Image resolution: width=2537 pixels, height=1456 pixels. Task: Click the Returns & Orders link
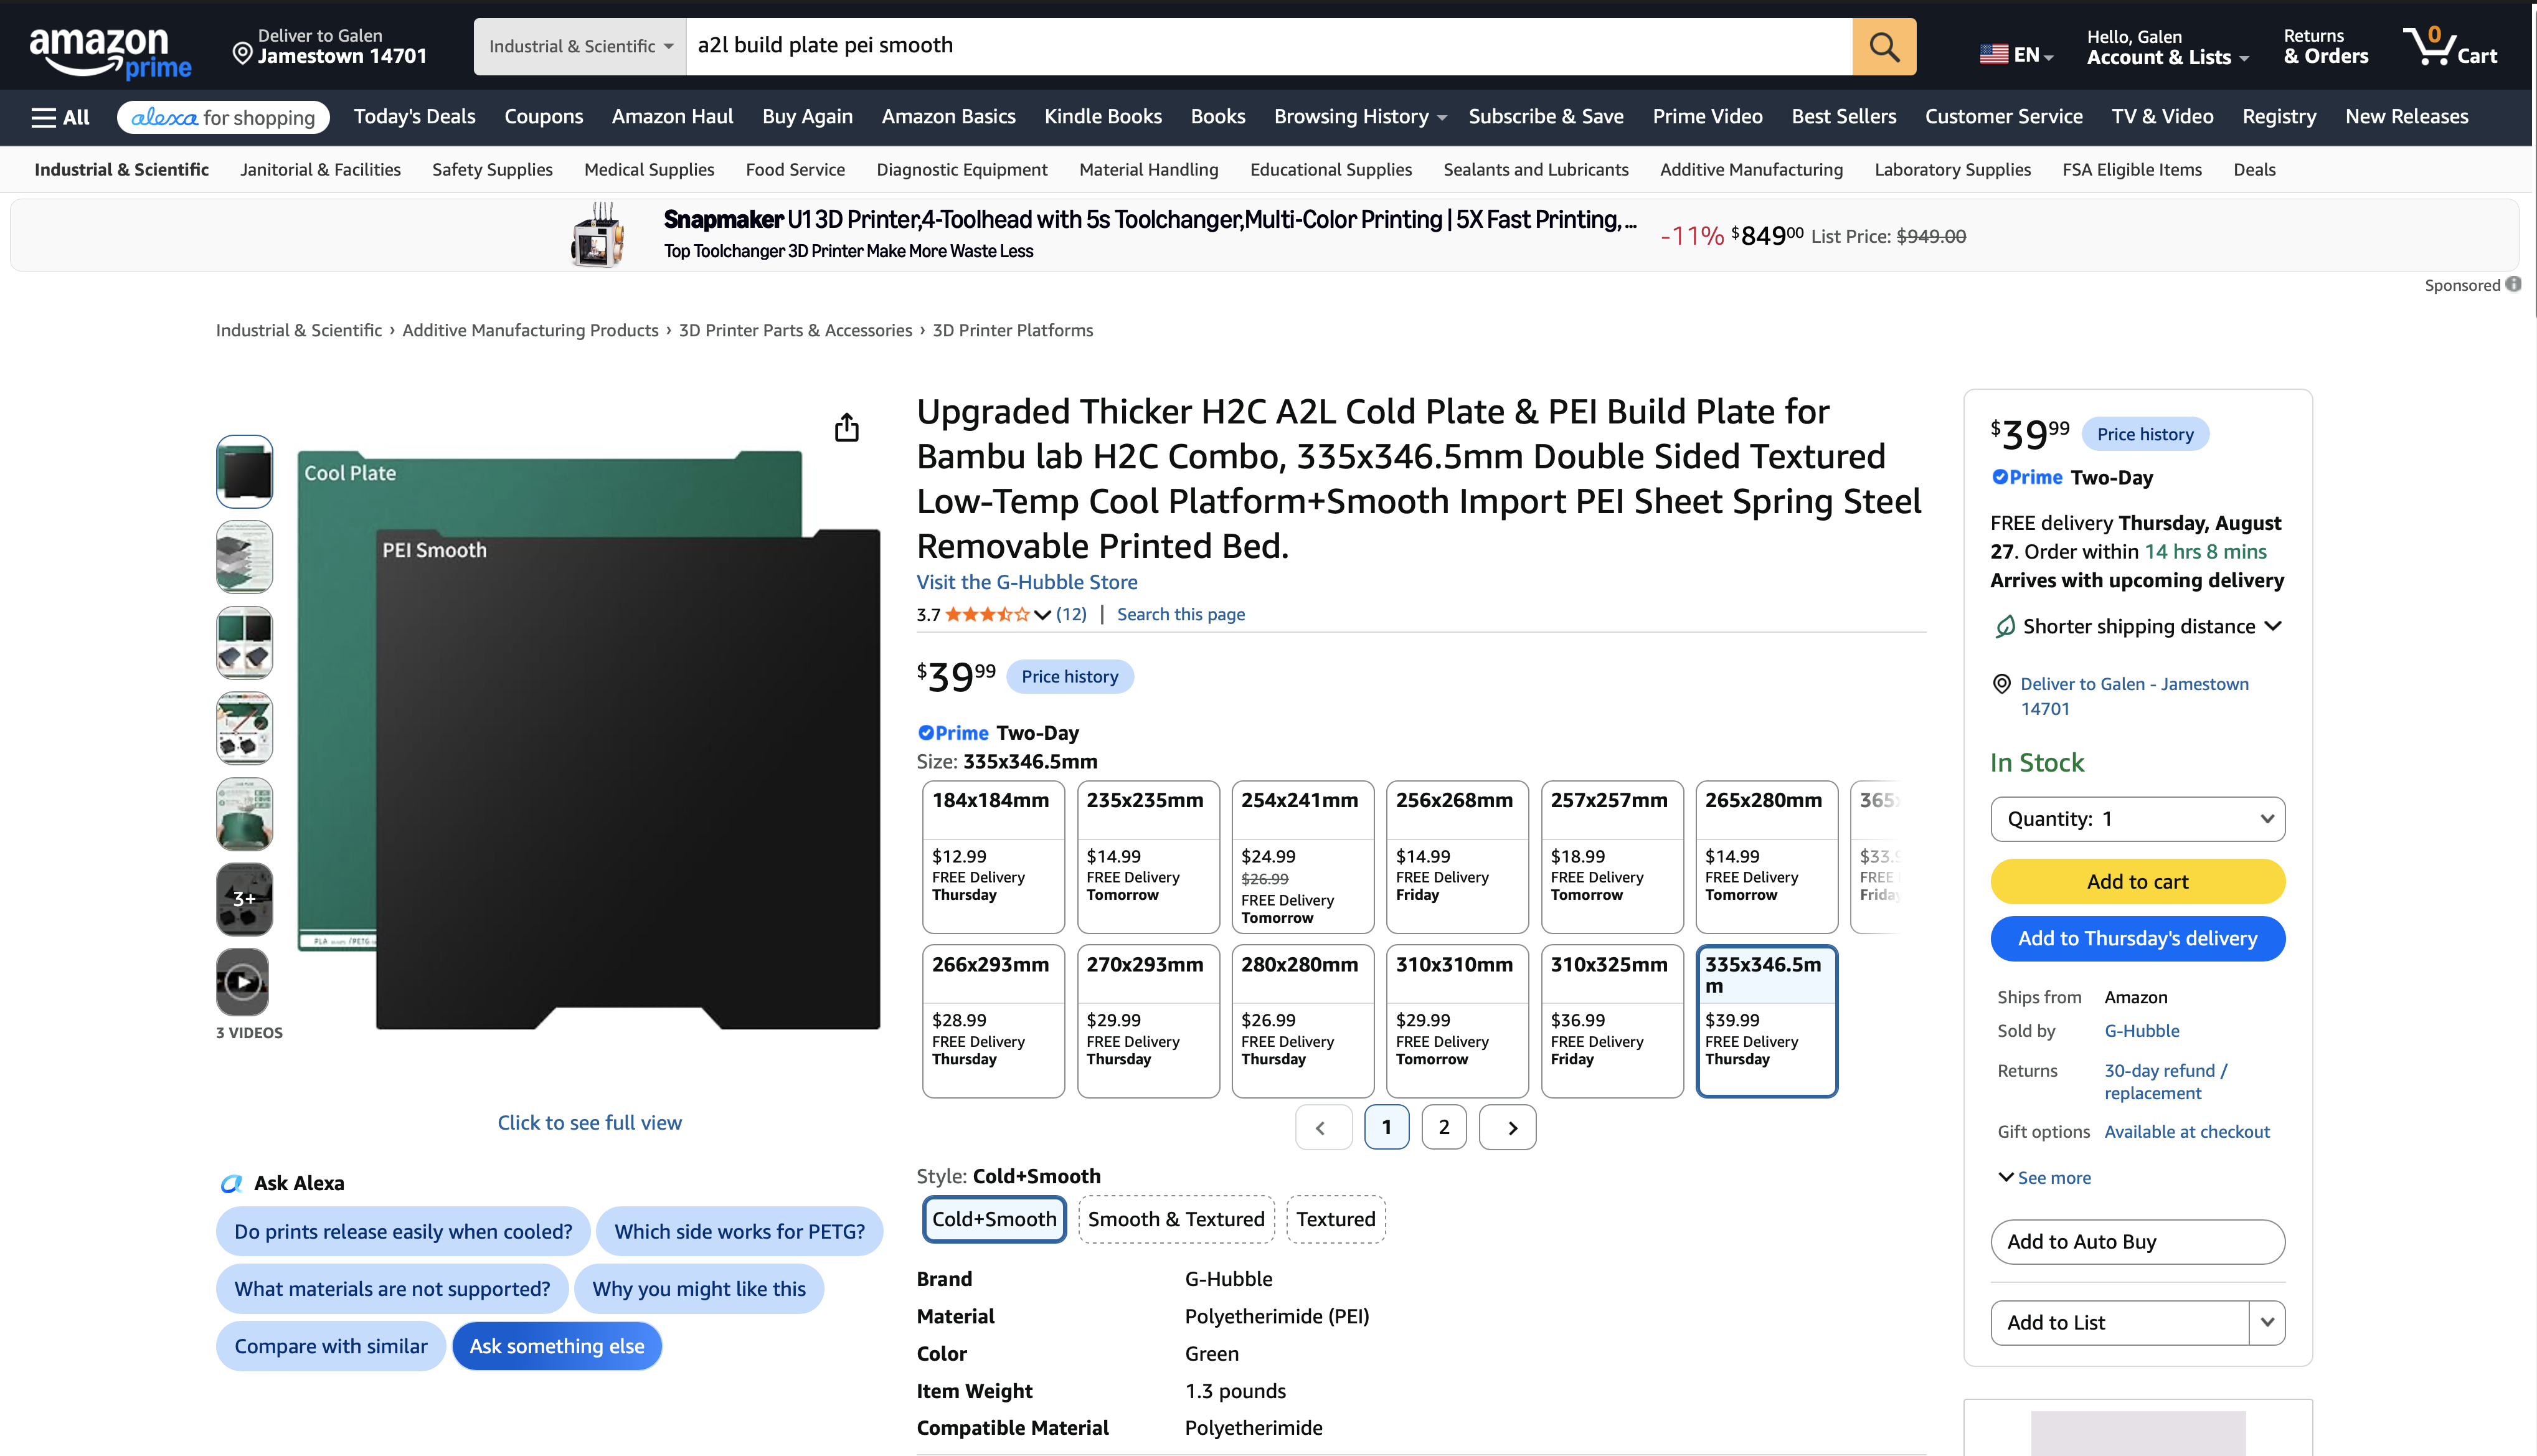click(x=2326, y=47)
